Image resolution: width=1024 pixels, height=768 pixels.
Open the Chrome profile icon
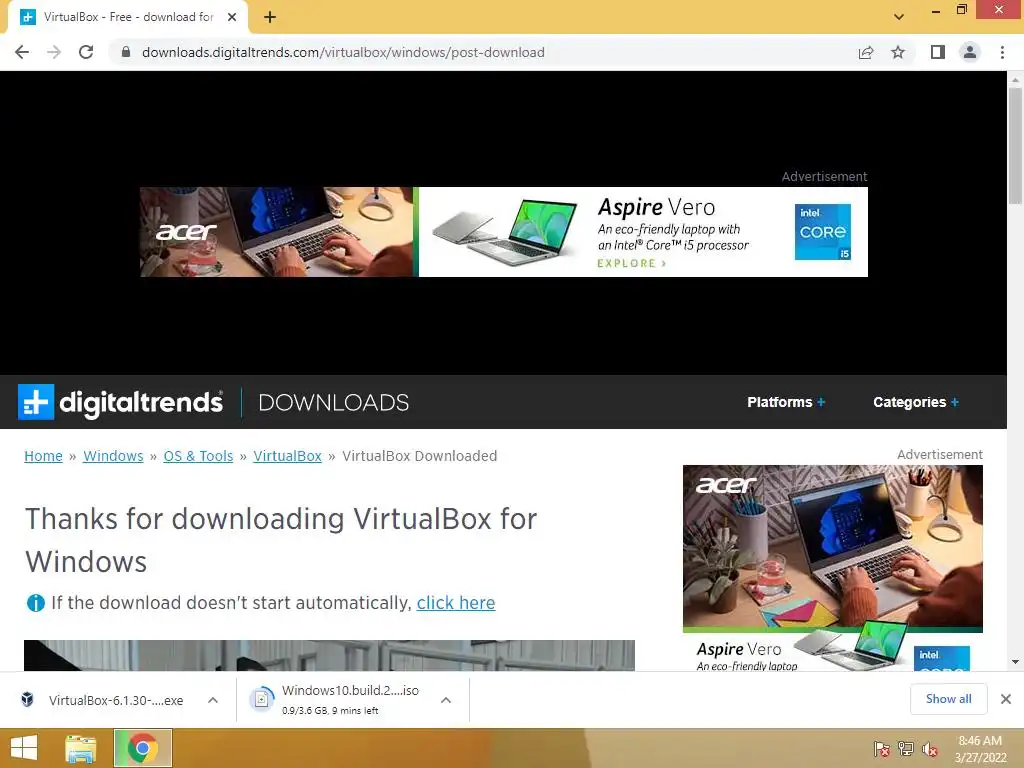pos(970,52)
